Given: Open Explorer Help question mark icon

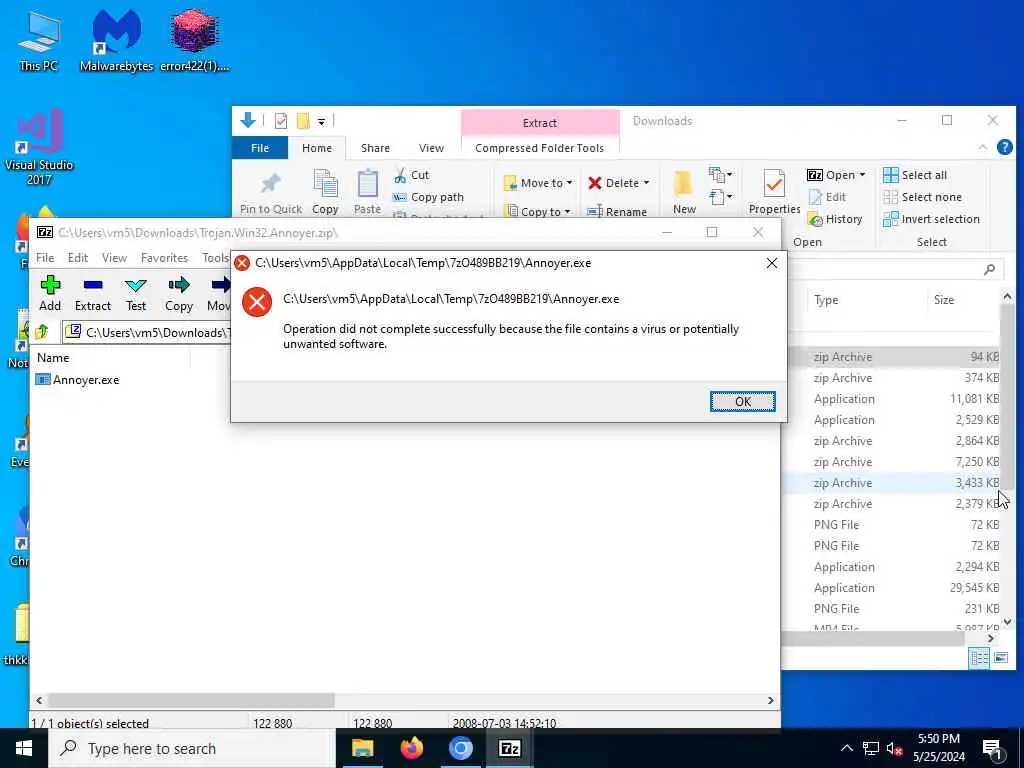Looking at the screenshot, I should pos(1004,148).
